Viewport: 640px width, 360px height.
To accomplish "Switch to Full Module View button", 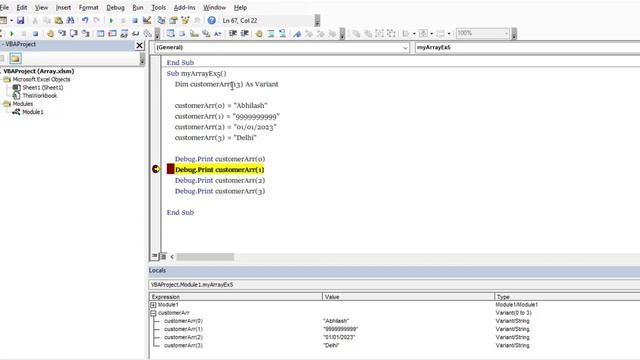I will 163,256.
